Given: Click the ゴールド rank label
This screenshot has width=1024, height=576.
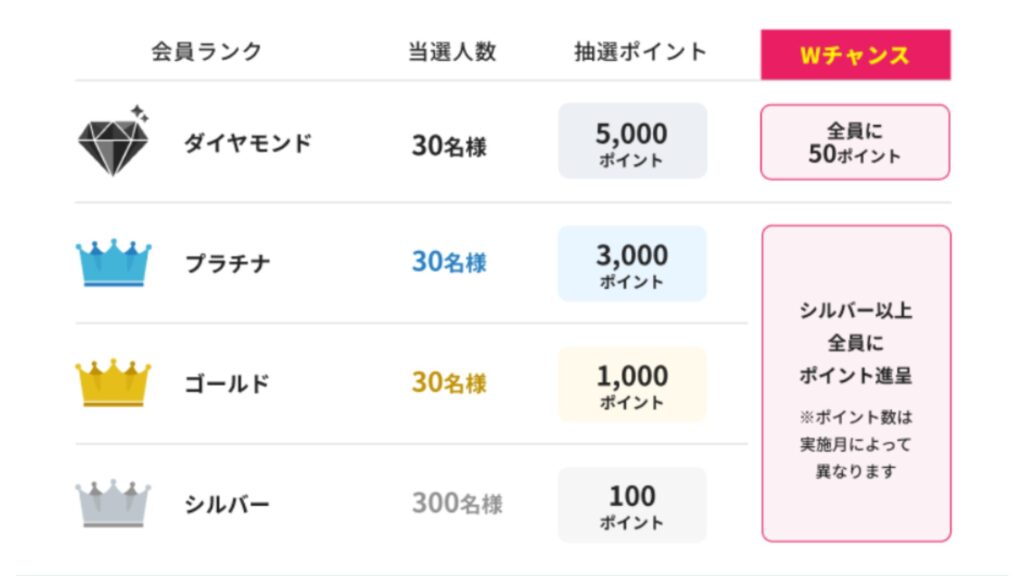Looking at the screenshot, I should (x=228, y=384).
